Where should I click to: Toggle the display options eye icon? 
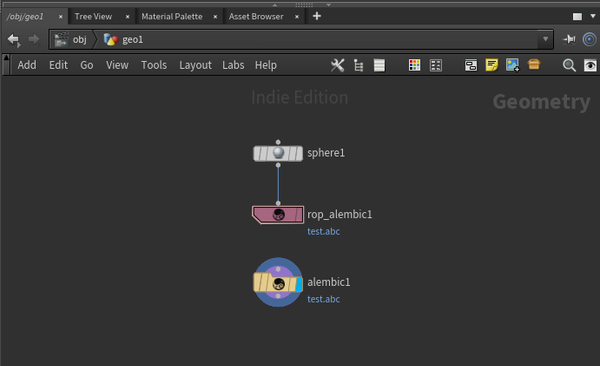[590, 65]
